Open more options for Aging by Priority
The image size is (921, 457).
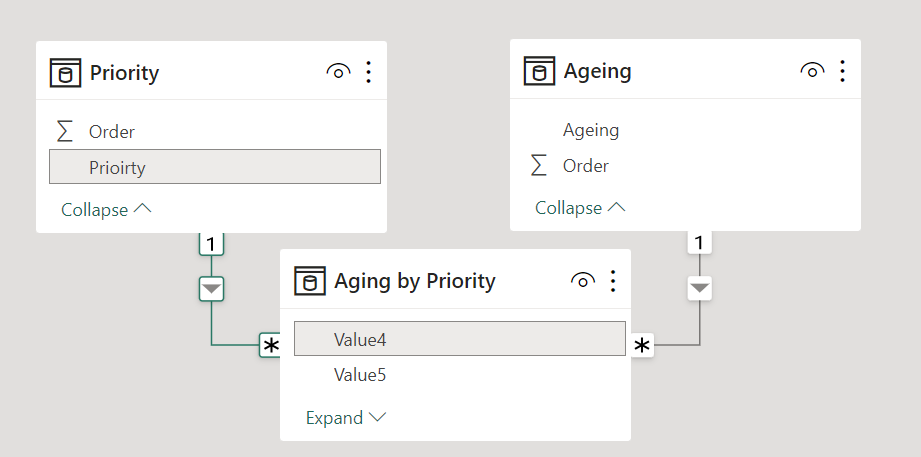click(x=612, y=281)
